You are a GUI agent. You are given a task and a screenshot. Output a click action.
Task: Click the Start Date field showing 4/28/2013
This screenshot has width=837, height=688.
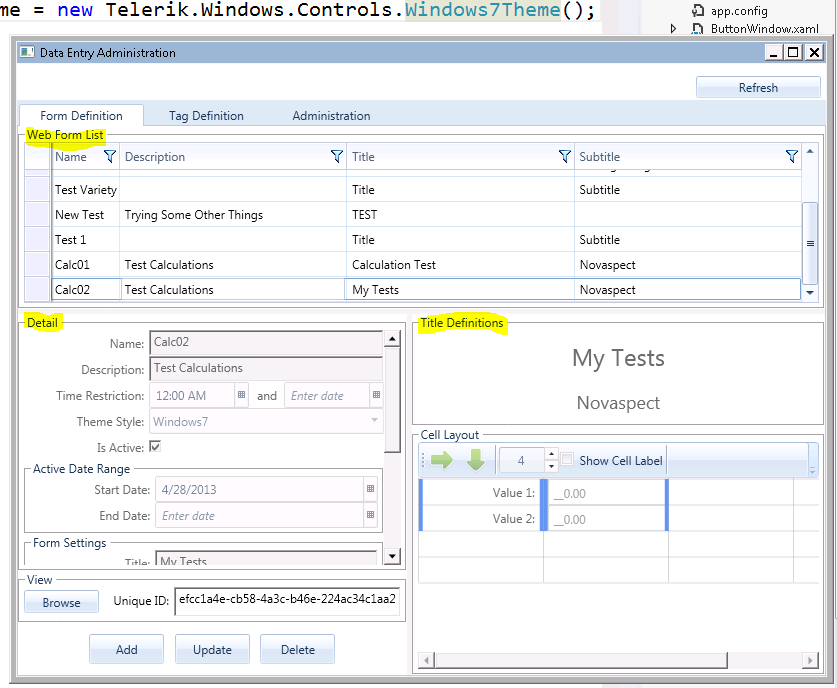(x=259, y=489)
